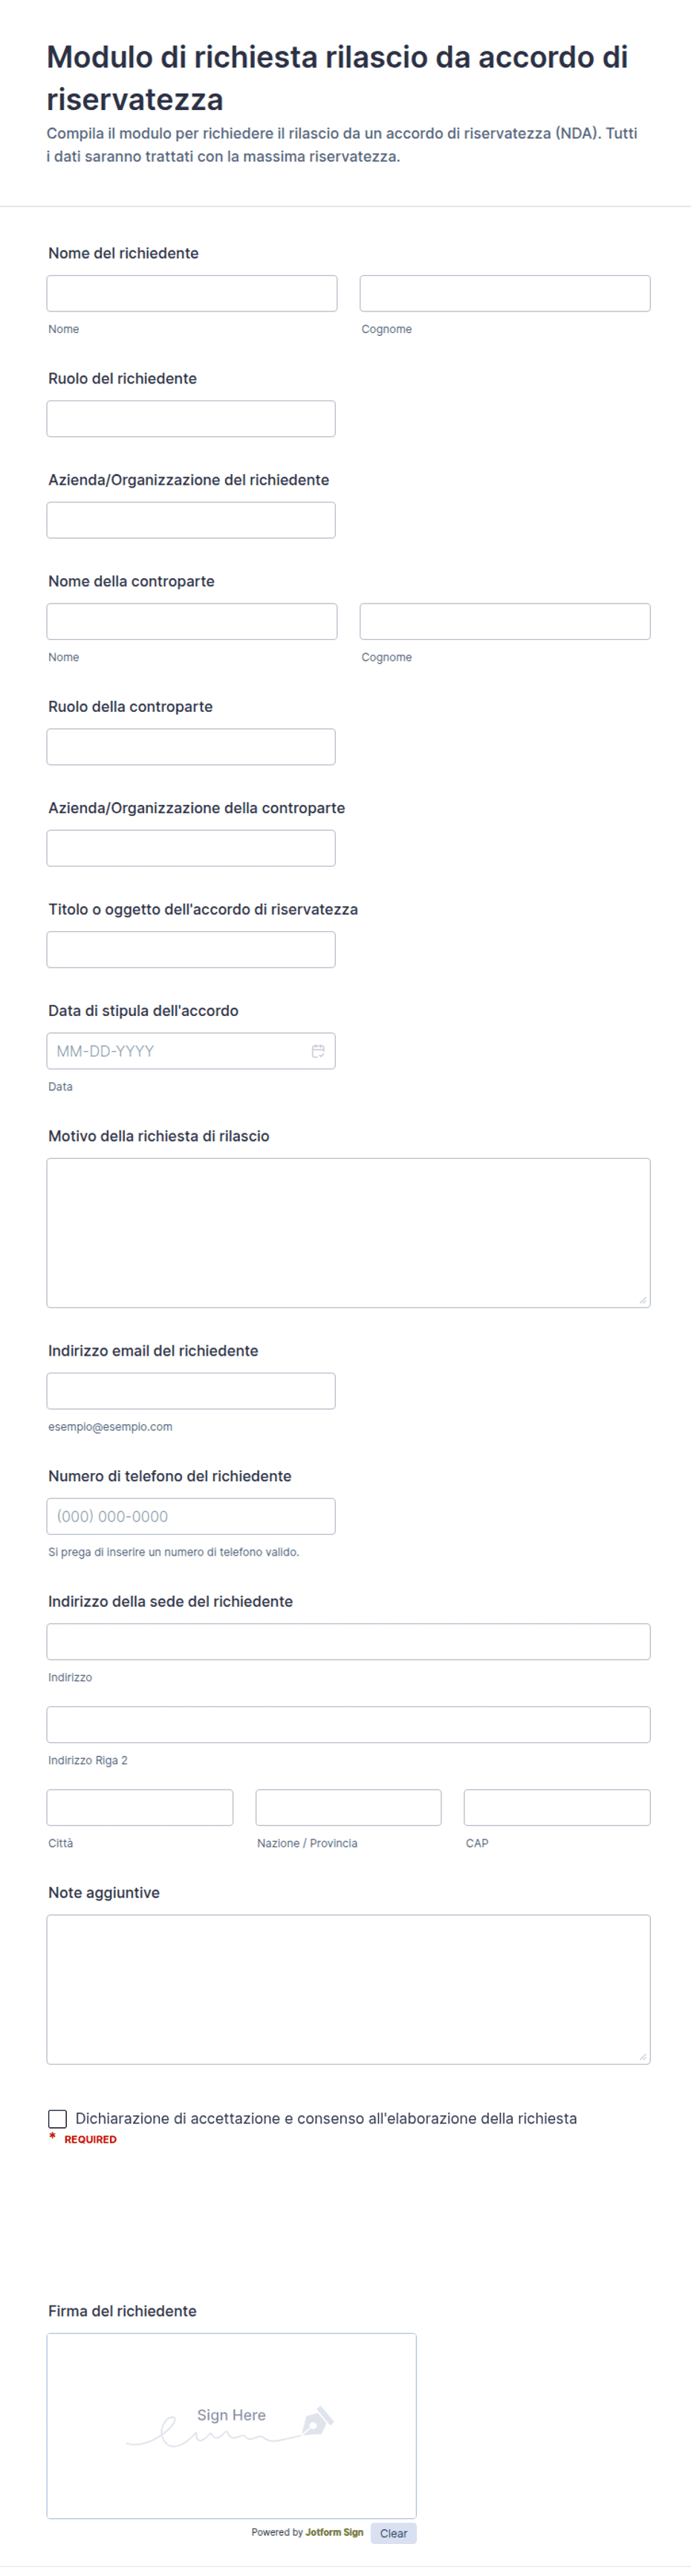The image size is (691, 2576).
Task: Focus the Motivo della richiesta textarea
Action: click(x=348, y=1232)
